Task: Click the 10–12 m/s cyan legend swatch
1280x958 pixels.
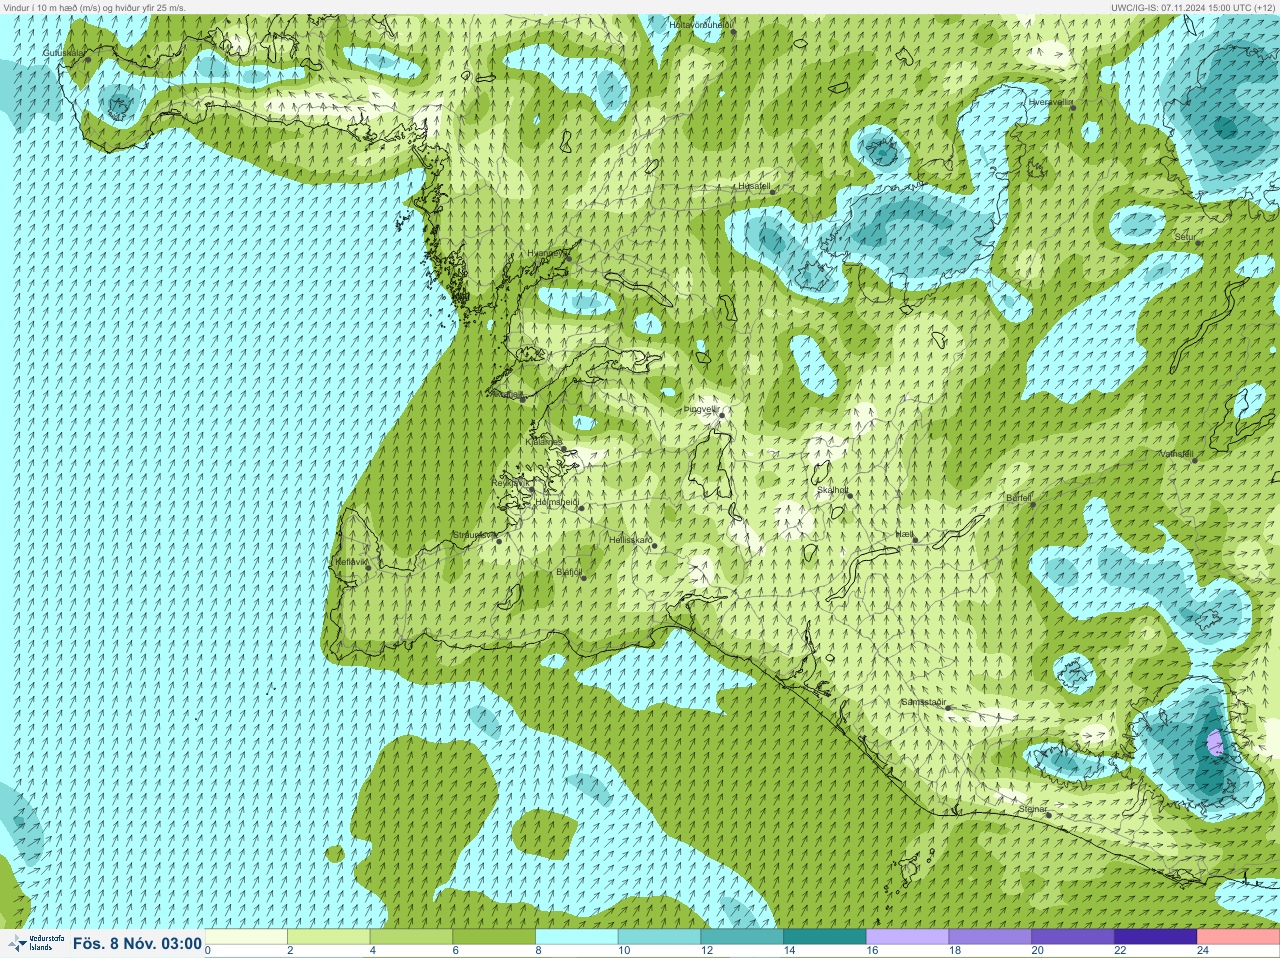Action: click(x=659, y=937)
